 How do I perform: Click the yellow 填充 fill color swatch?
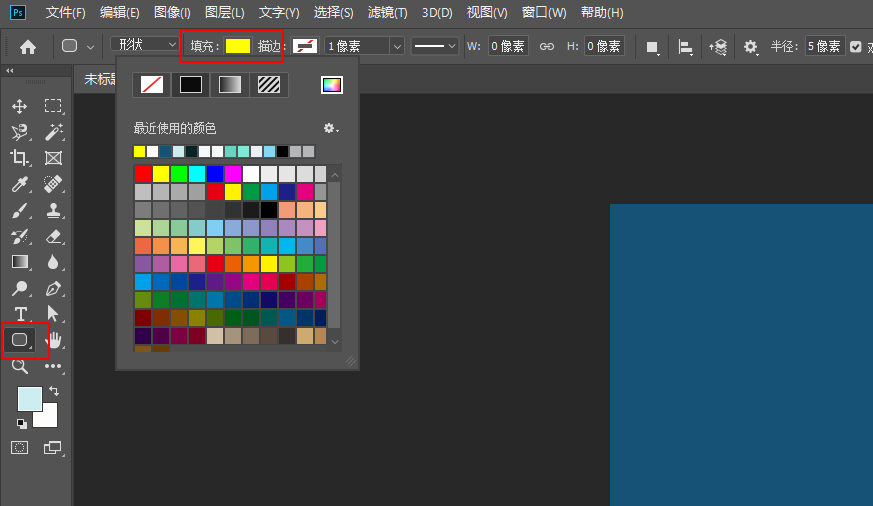[x=237, y=46]
